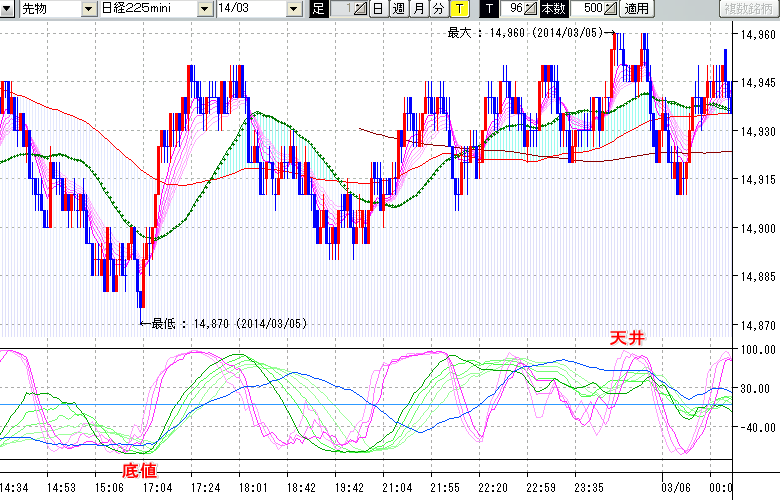The image size is (780, 500).
Task: Select the 分 minute chart button
Action: (438, 9)
